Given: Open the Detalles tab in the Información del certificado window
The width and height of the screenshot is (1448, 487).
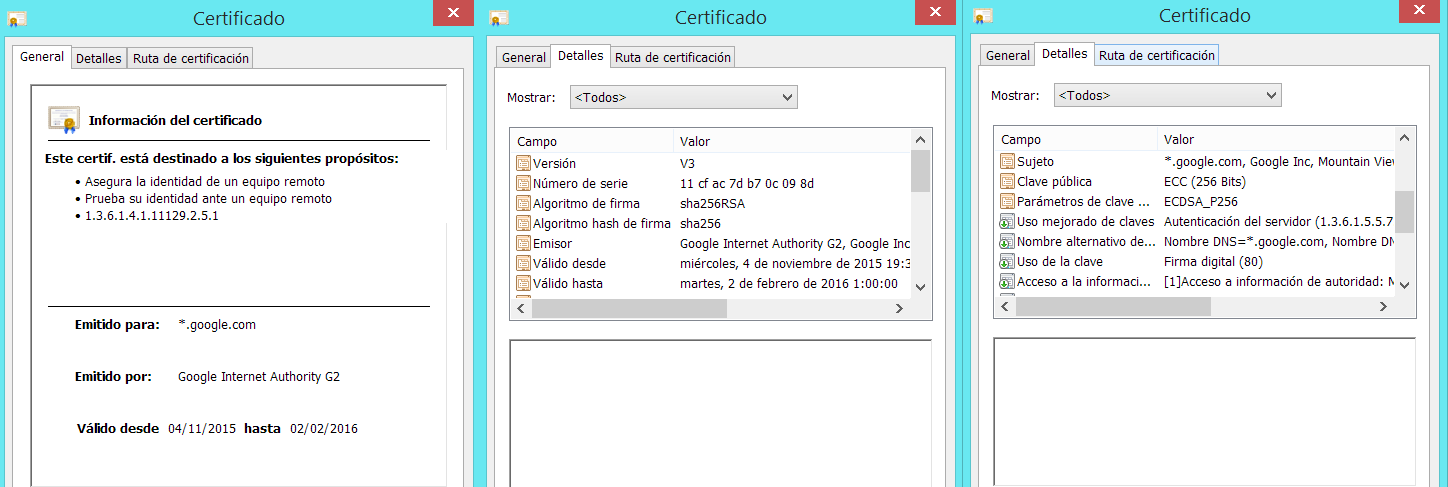Looking at the screenshot, I should 98,58.
